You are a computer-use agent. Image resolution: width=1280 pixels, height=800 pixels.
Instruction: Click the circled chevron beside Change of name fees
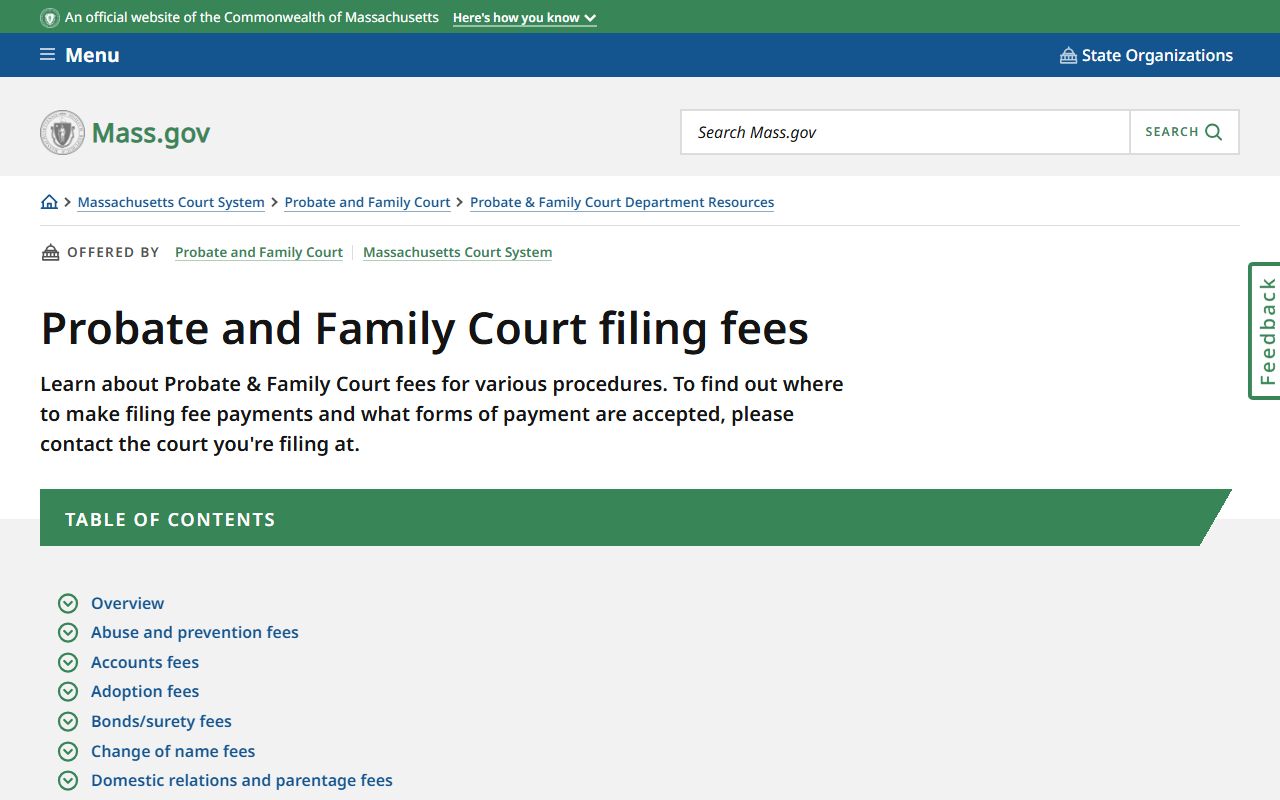tap(68, 751)
